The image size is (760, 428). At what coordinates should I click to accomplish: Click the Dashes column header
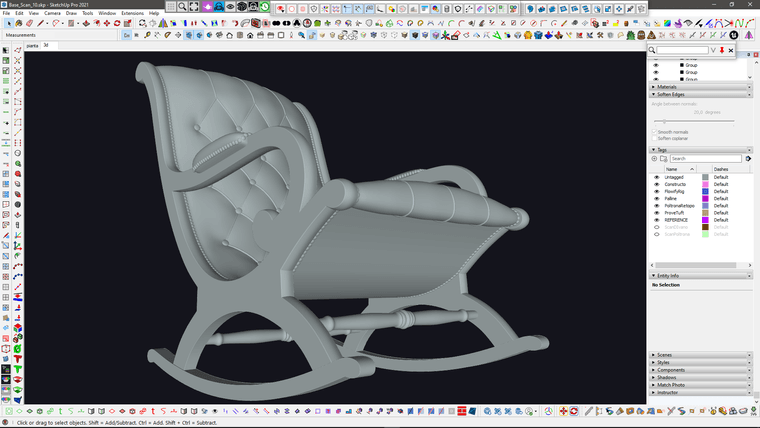point(721,169)
